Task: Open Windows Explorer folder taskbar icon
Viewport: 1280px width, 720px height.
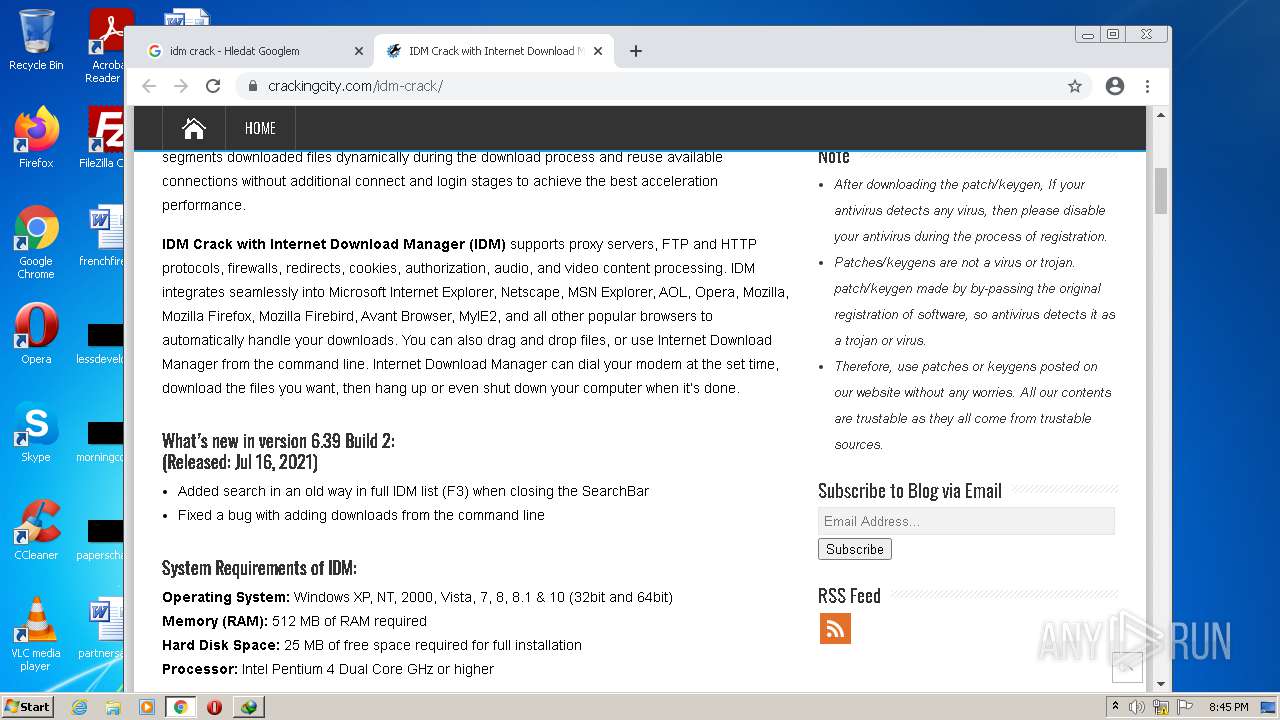Action: (x=113, y=707)
